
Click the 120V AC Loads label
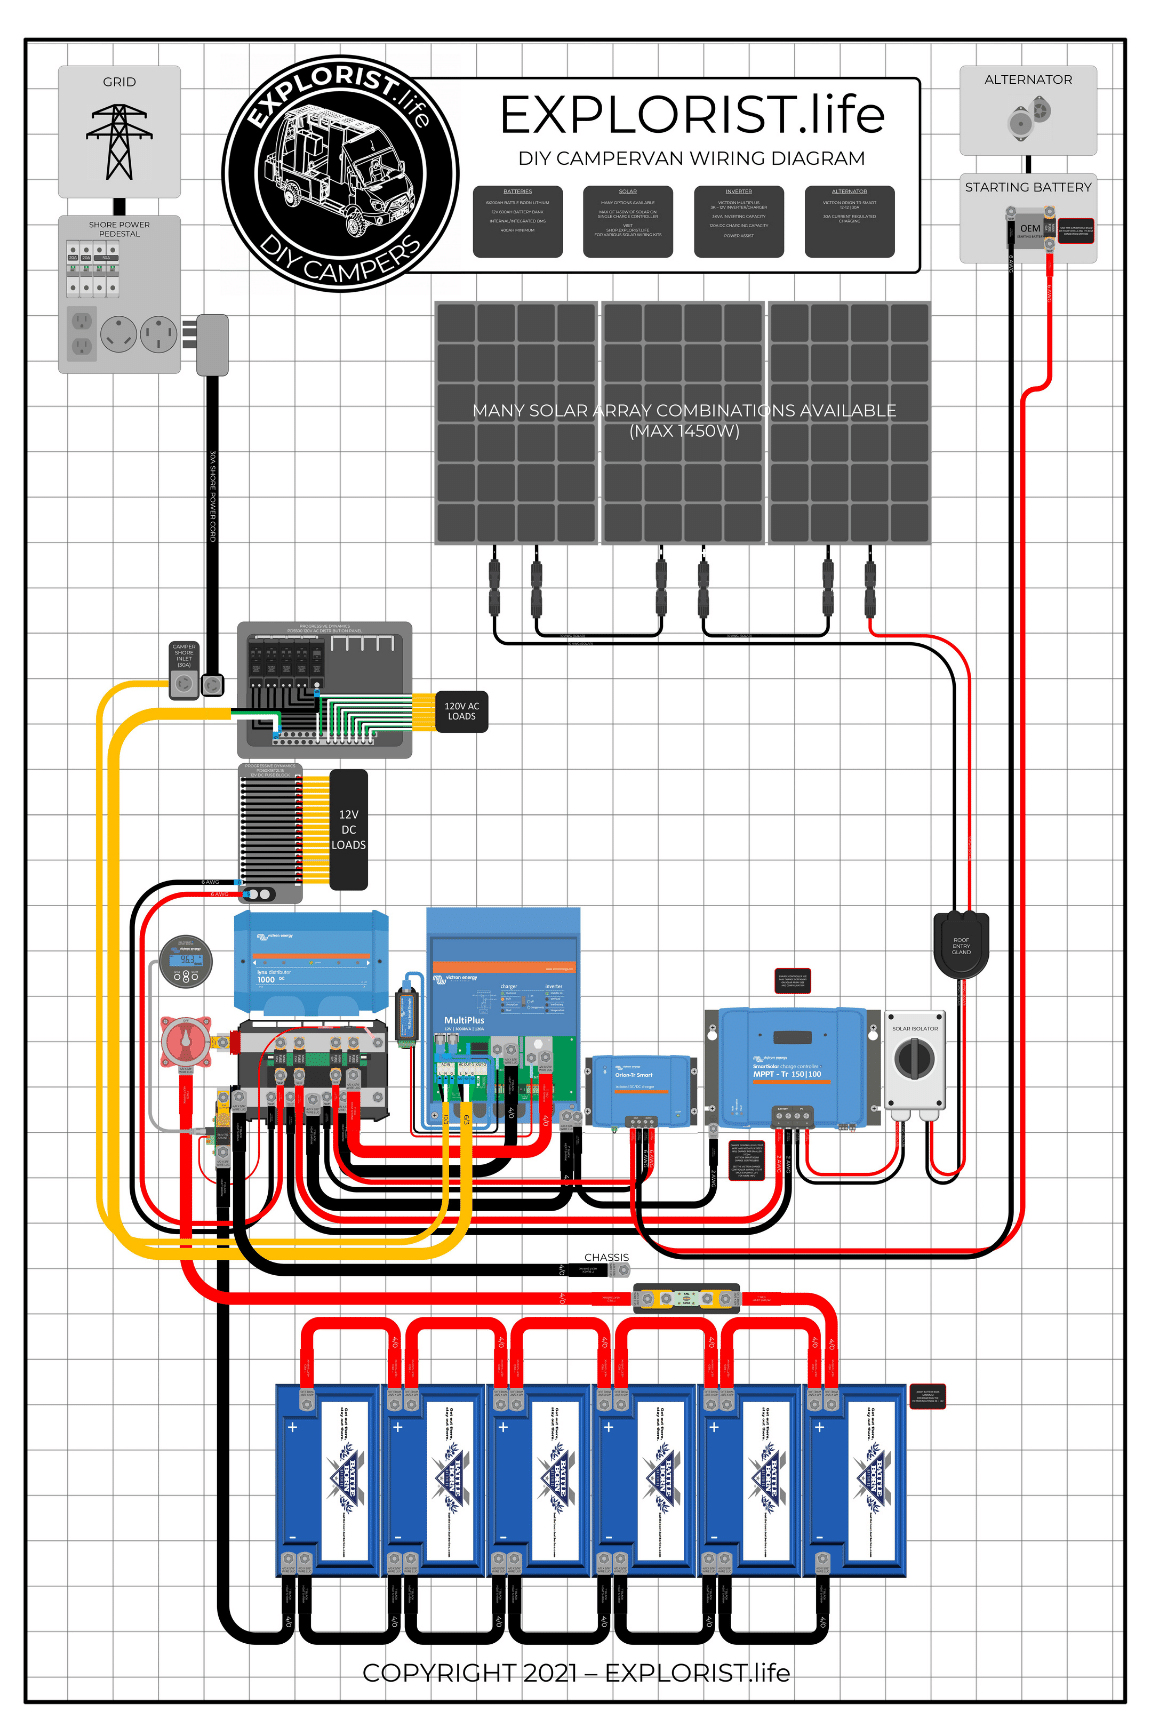tap(462, 711)
